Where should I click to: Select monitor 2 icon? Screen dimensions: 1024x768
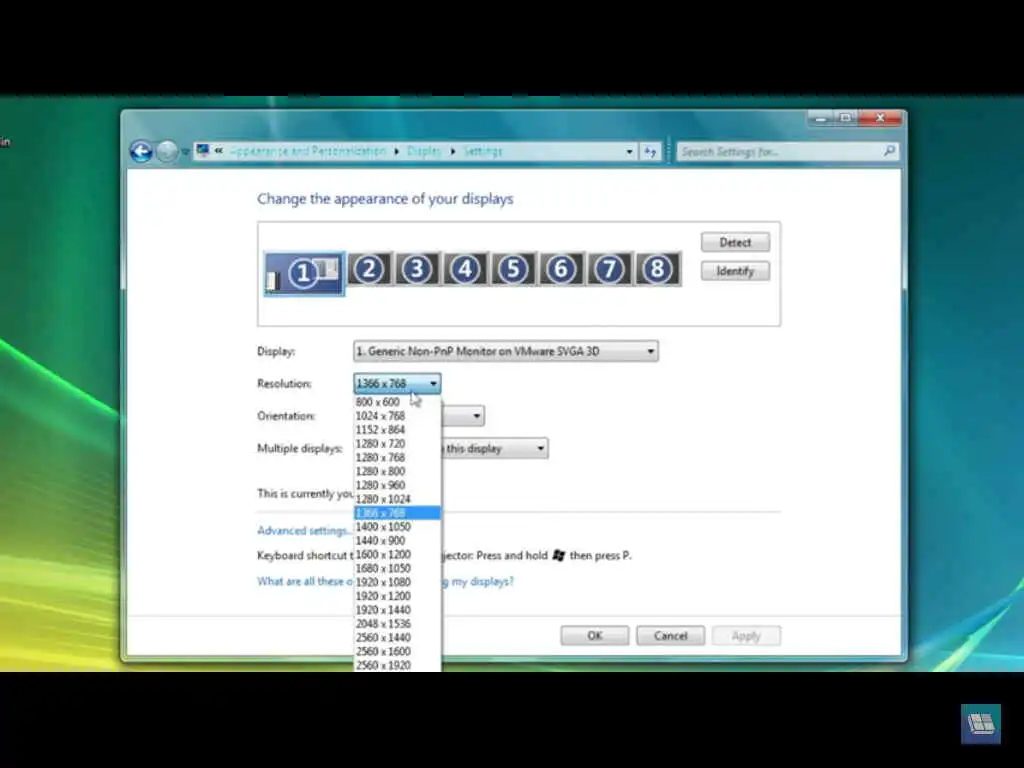369,268
